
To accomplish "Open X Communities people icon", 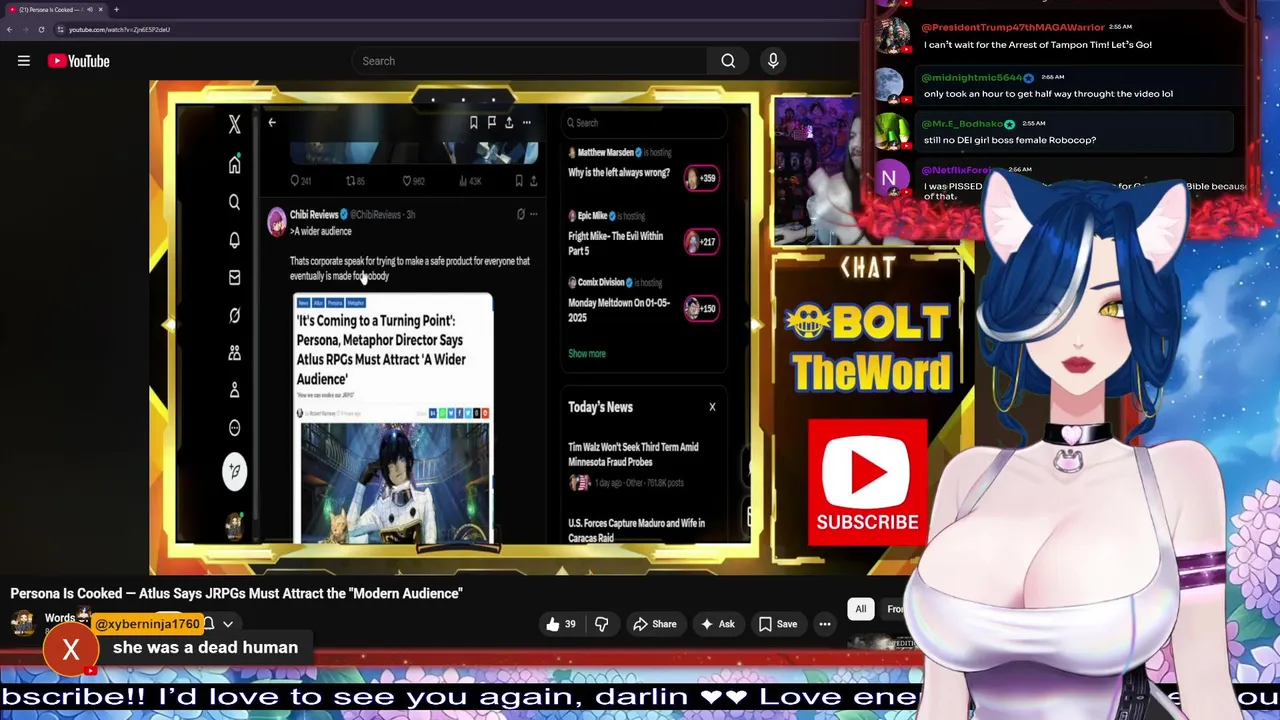I will [234, 353].
